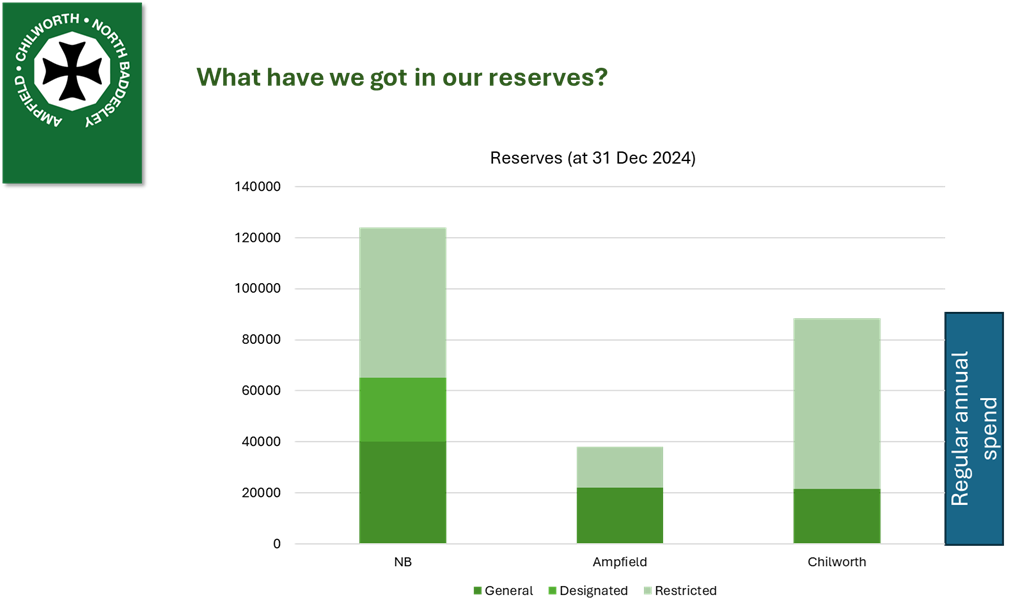This screenshot has height=611, width=1018.
Task: Click the parish logo with black cross
Action: pyautogui.click(x=72, y=92)
